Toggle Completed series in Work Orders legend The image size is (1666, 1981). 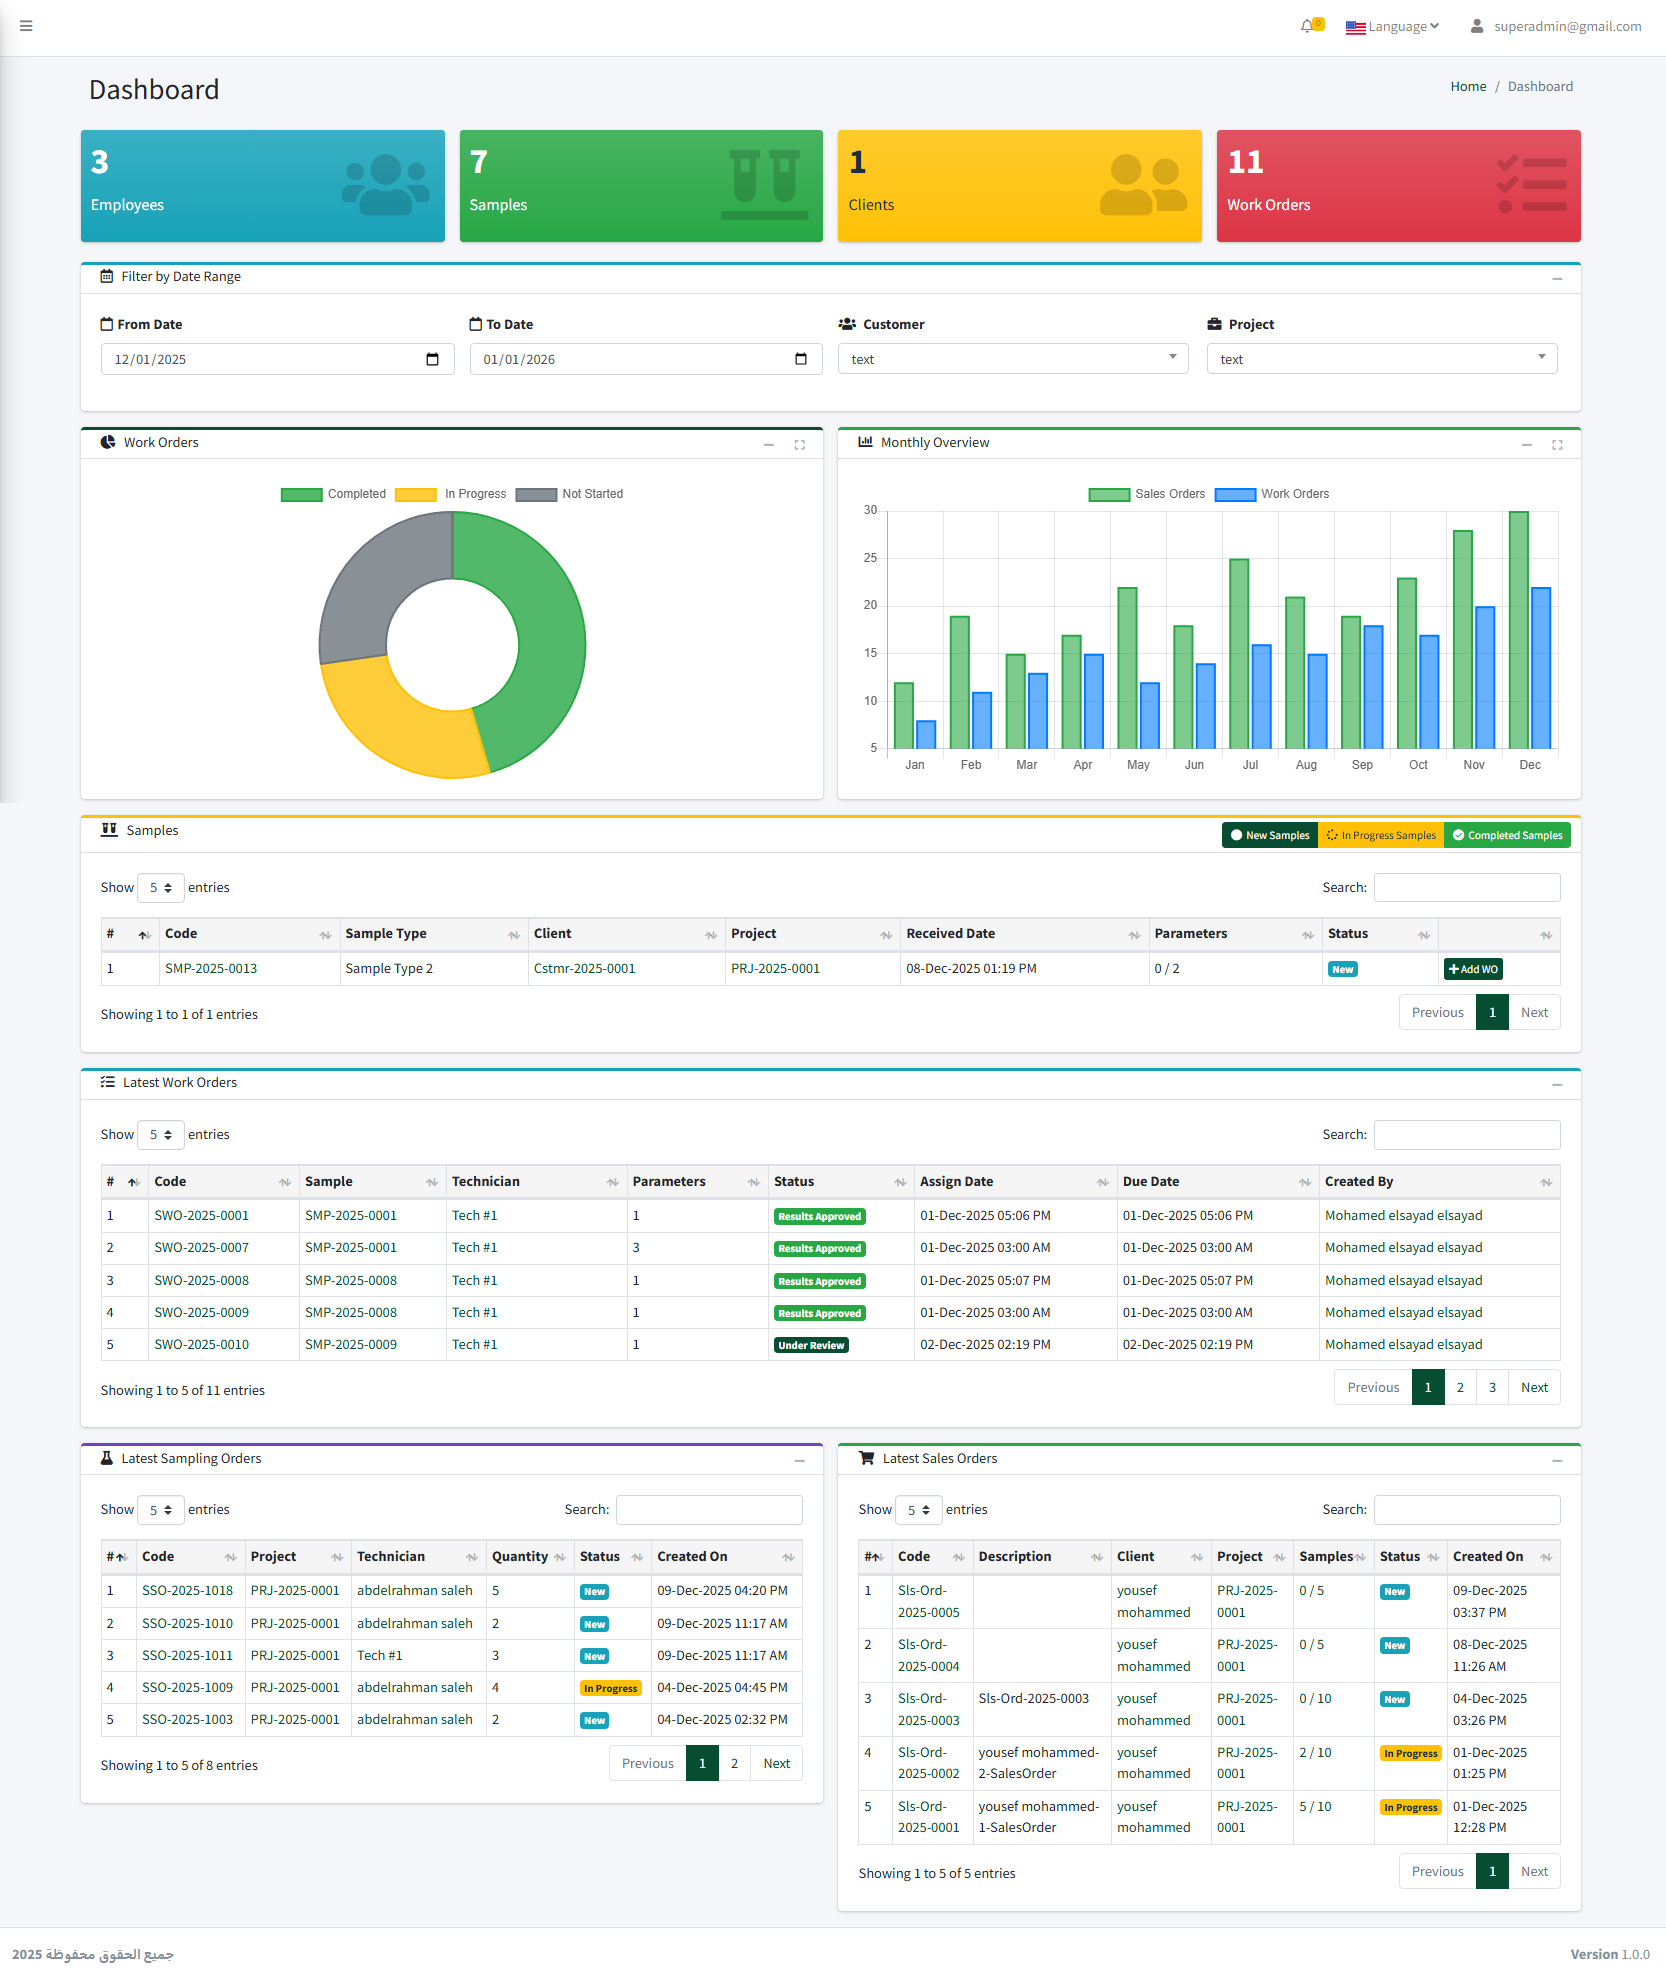[334, 494]
